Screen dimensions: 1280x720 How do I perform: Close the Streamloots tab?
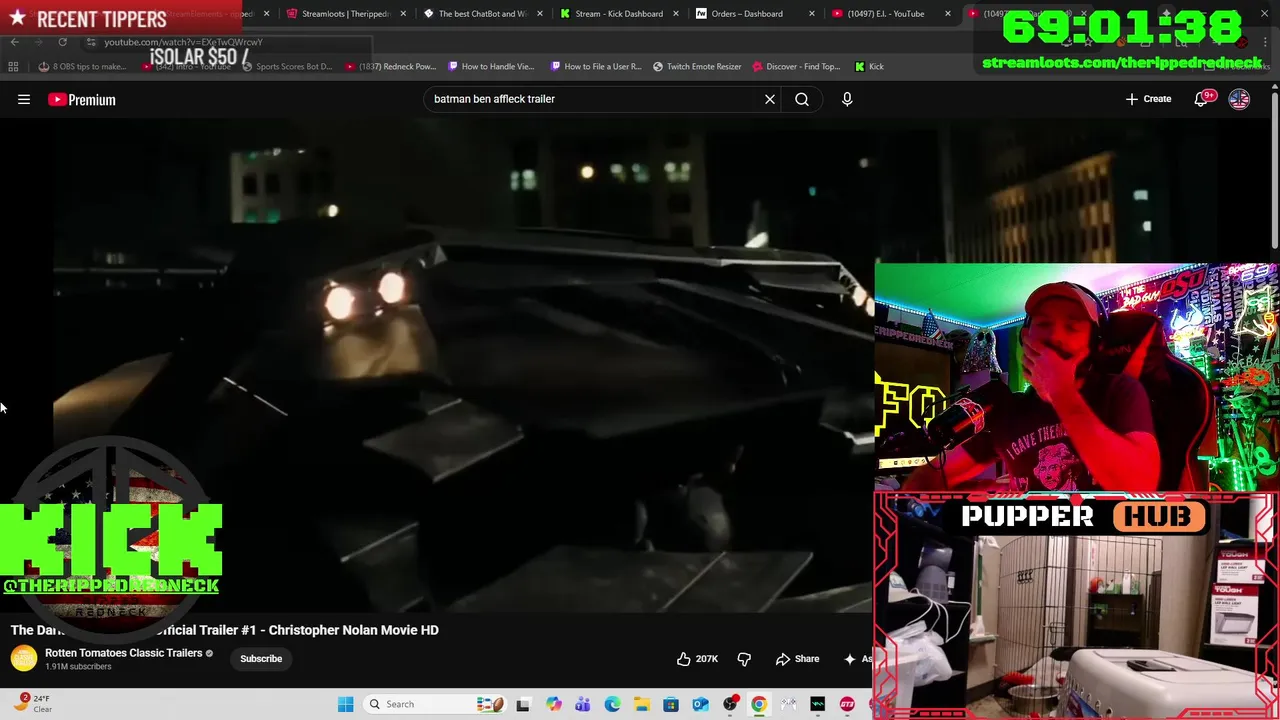[x=403, y=14]
